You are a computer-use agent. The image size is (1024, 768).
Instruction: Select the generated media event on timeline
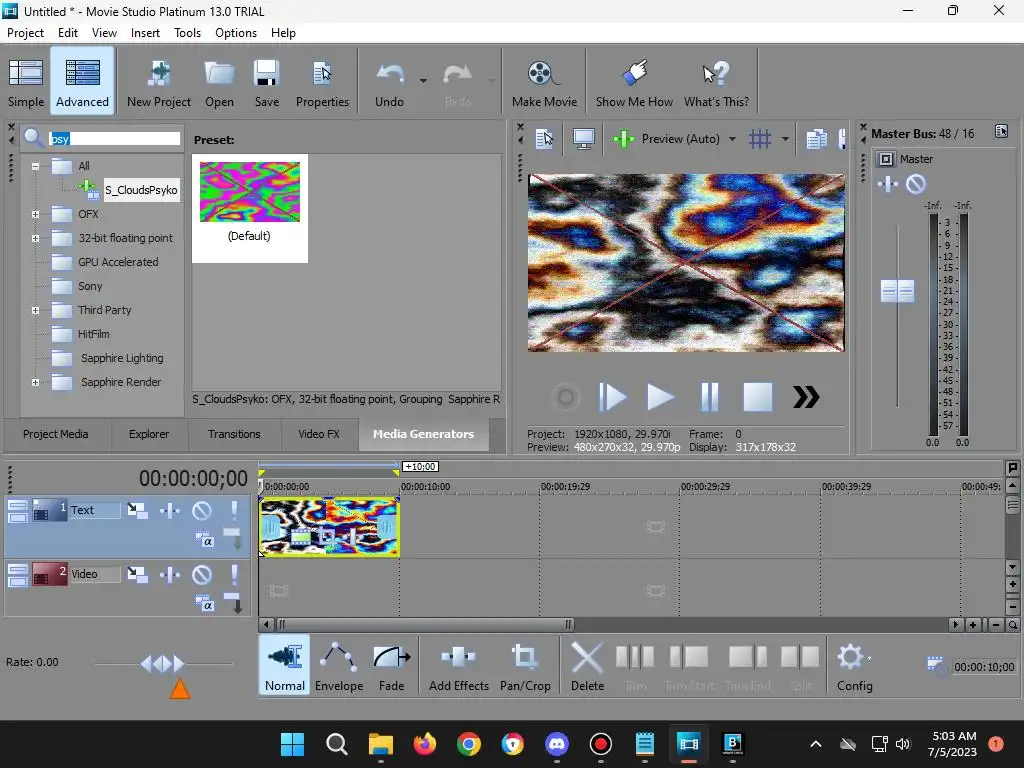click(x=329, y=527)
